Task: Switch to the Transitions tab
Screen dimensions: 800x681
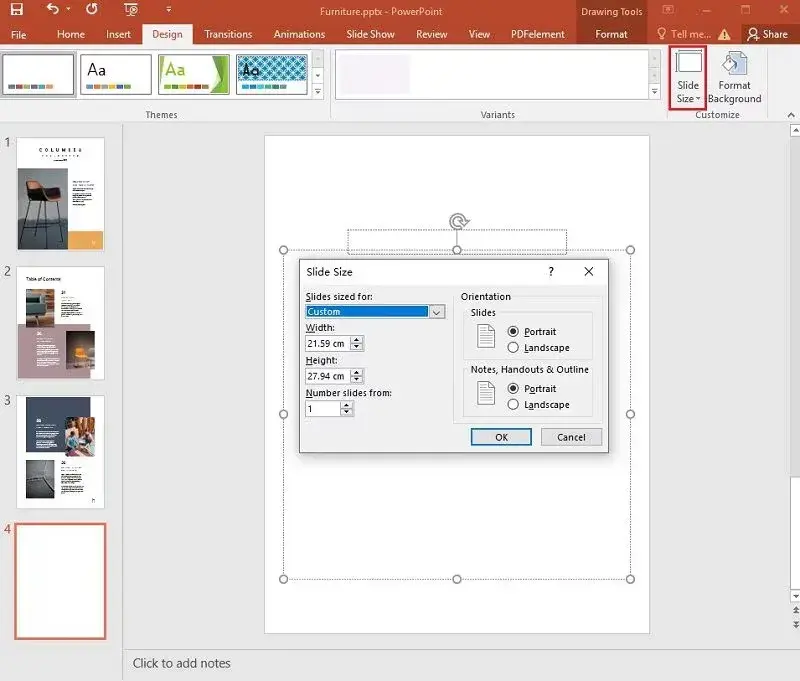Action: pos(228,34)
